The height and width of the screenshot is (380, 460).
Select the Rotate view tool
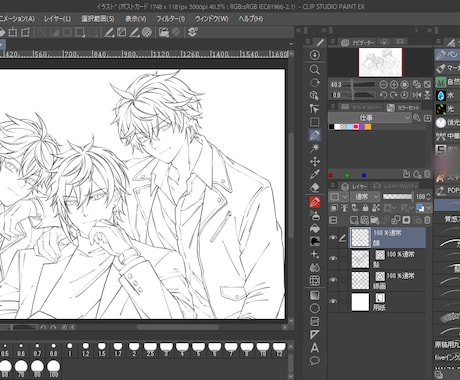pos(314,83)
